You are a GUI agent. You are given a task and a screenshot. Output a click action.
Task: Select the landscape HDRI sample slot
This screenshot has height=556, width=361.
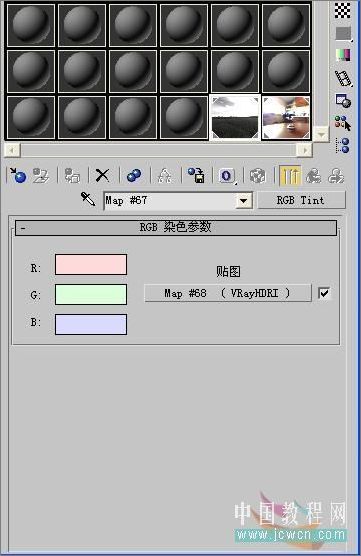pyautogui.click(x=235, y=117)
